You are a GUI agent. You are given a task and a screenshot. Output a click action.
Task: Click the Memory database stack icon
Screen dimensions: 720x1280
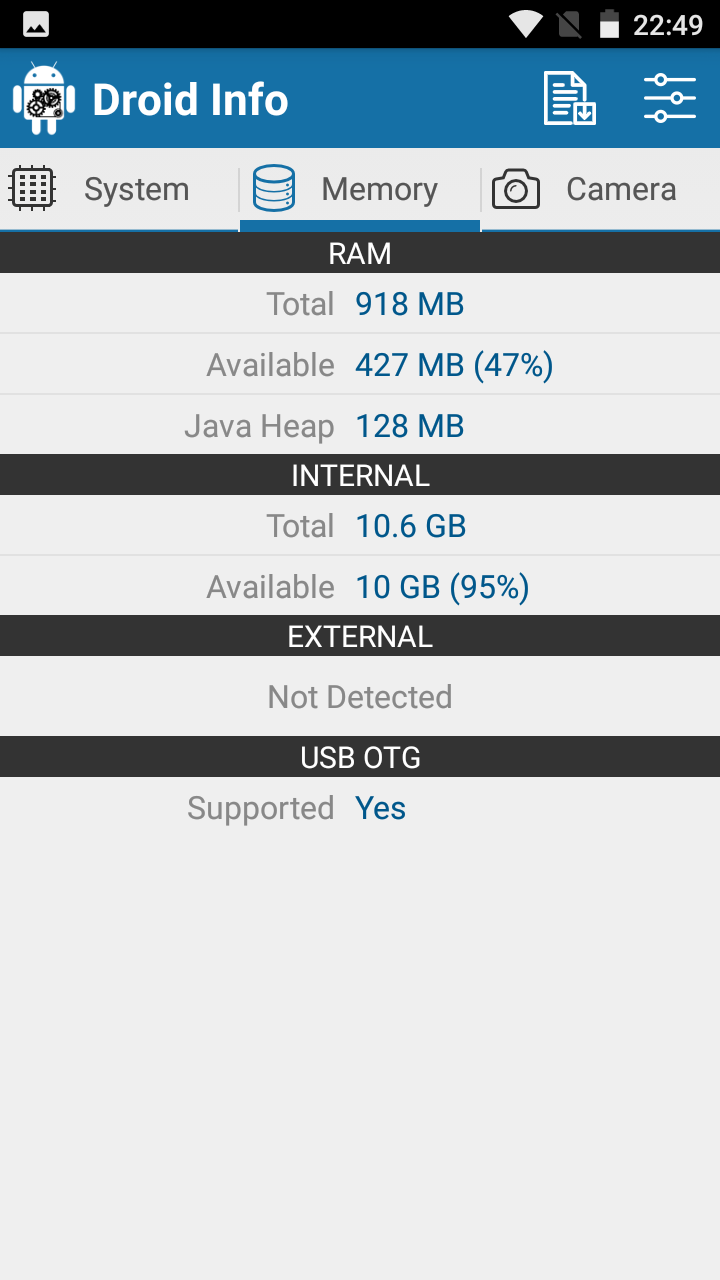pyautogui.click(x=273, y=188)
